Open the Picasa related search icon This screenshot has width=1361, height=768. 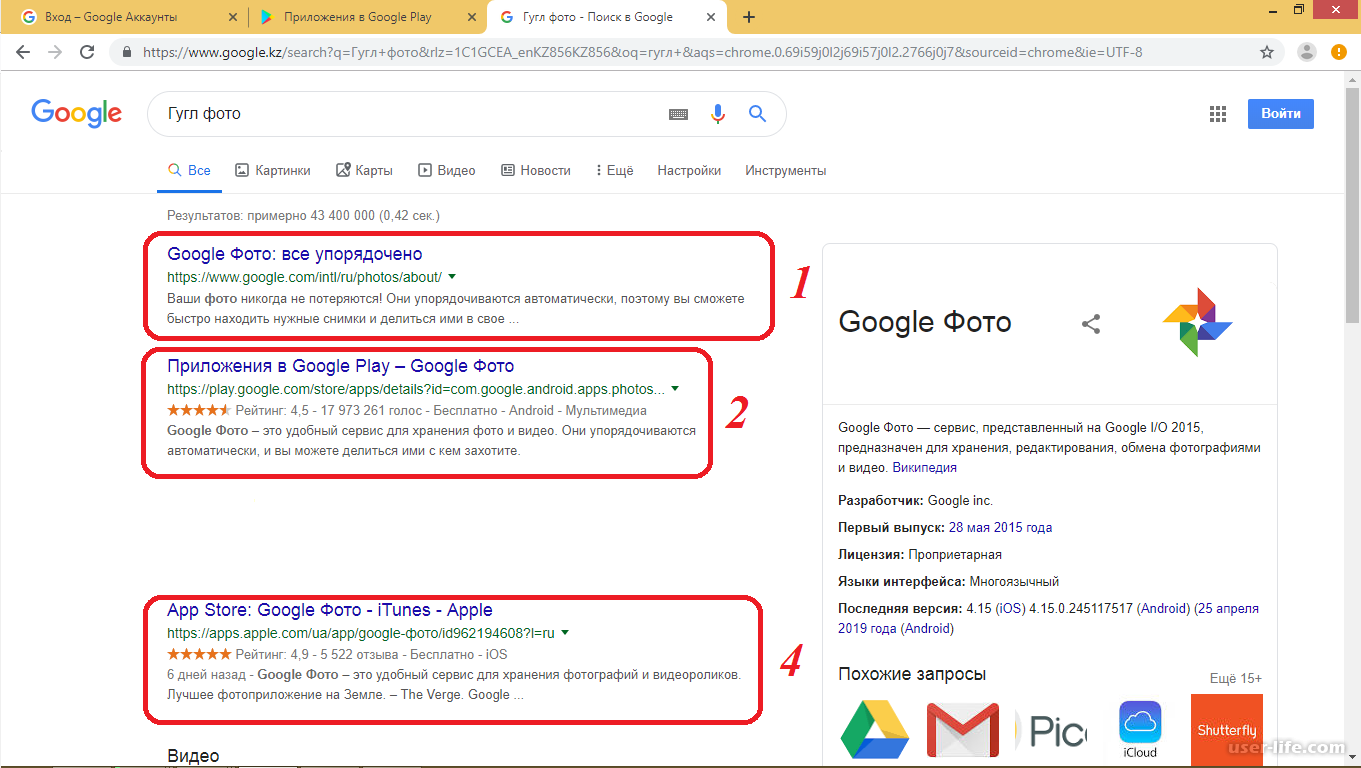[1051, 731]
